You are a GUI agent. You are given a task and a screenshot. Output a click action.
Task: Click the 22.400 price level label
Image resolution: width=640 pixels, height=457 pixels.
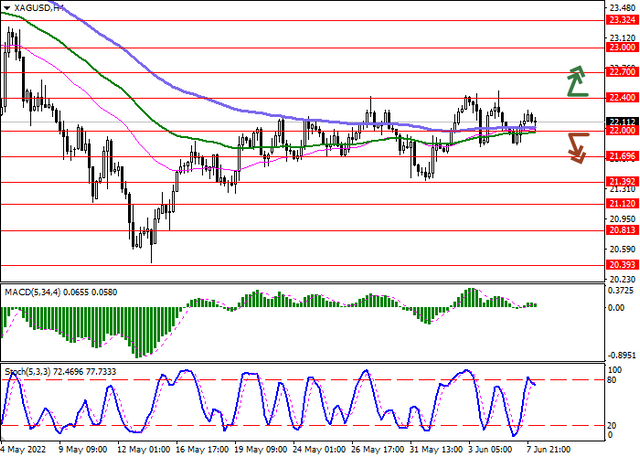[x=622, y=98]
